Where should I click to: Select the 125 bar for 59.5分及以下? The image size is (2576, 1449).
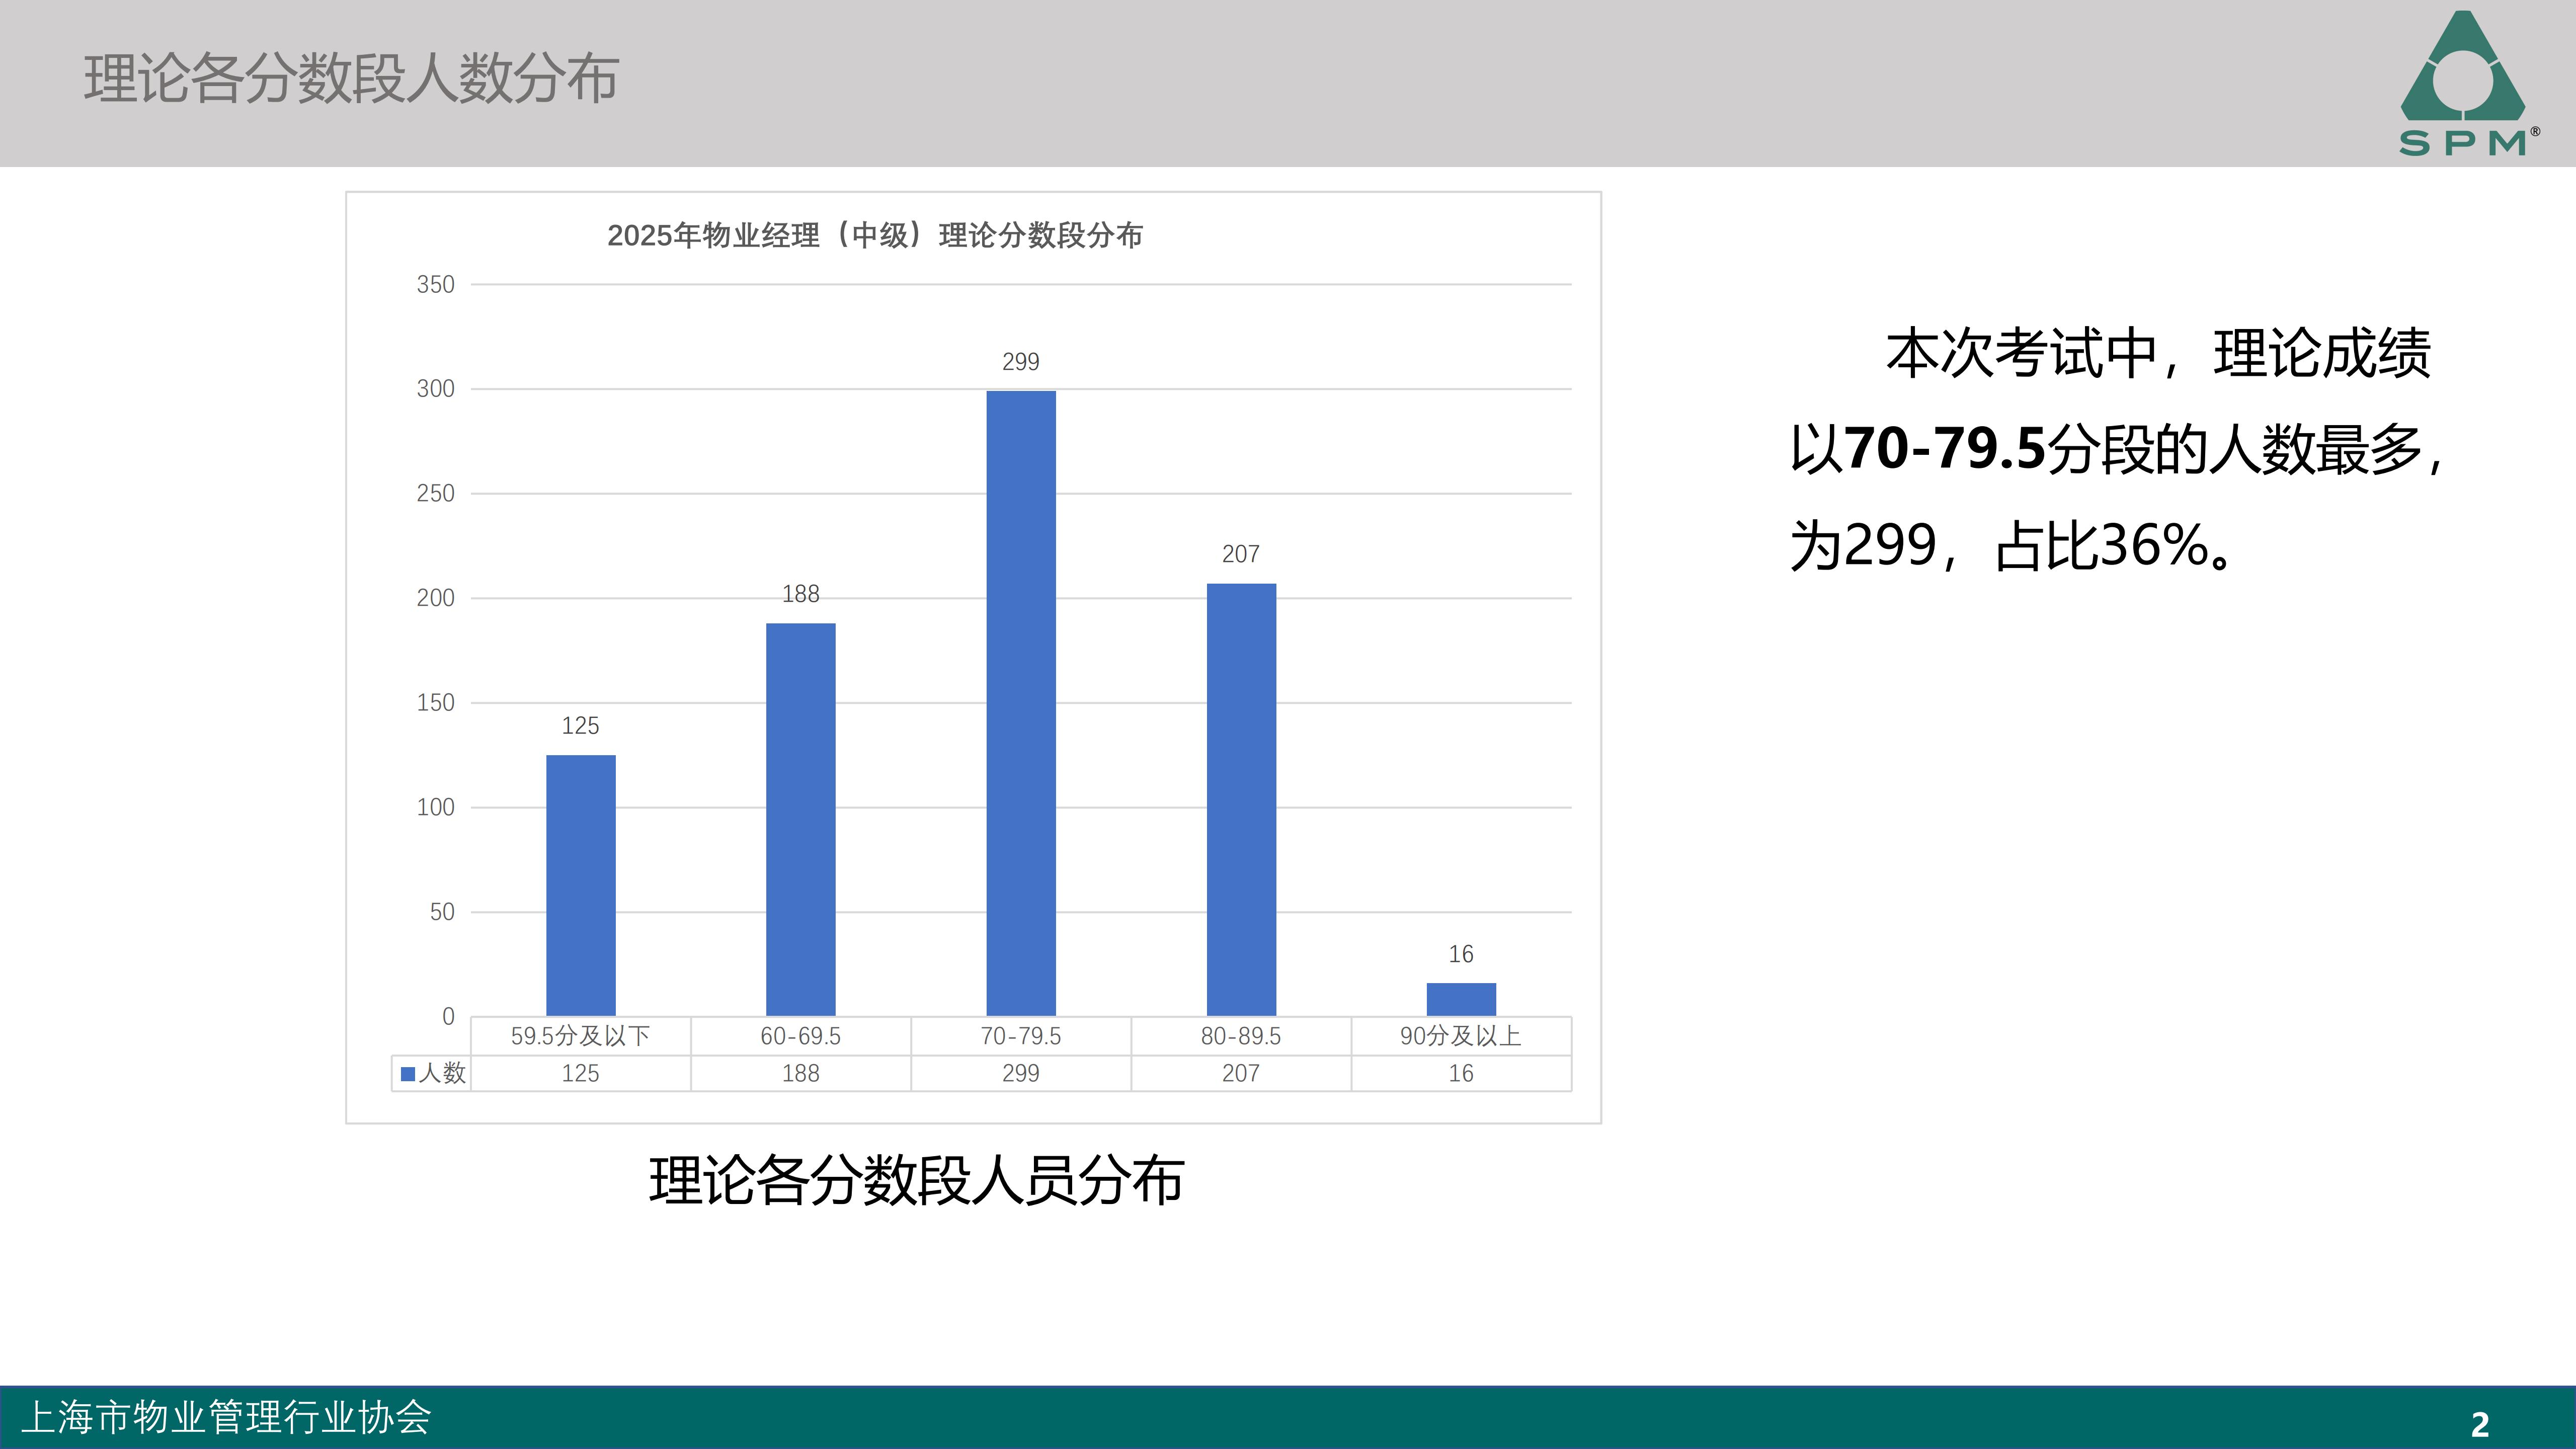[x=580, y=885]
